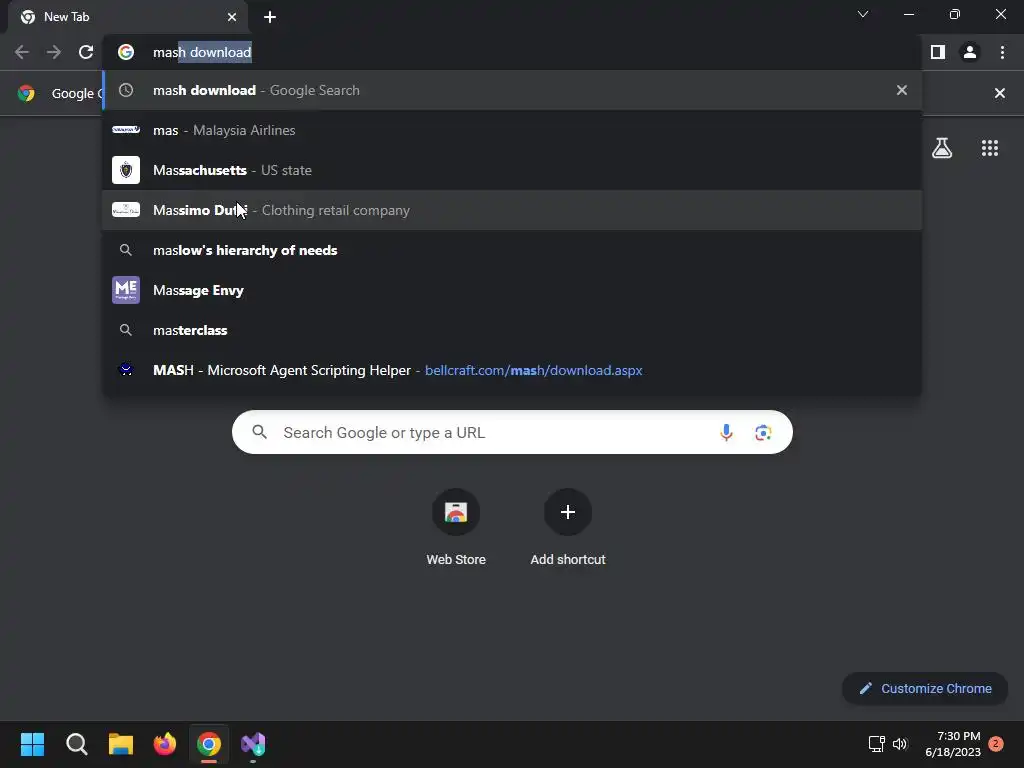This screenshot has width=1024, height=768.
Task: Select maslow's hierarchy of needs suggestion
Action: coord(512,250)
